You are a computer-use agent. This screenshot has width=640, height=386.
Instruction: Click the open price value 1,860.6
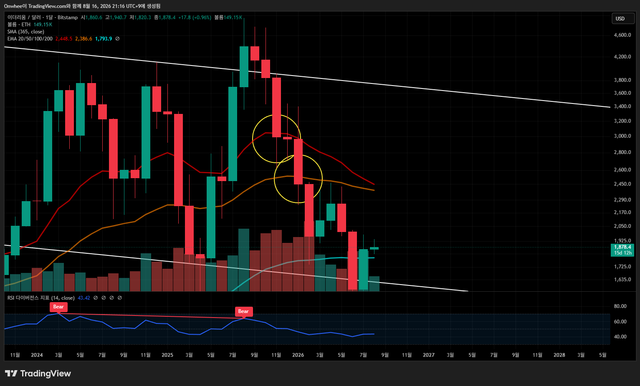94,18
